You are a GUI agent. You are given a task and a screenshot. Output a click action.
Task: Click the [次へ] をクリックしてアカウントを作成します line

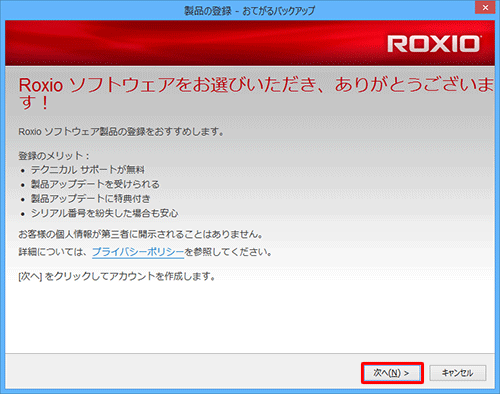tap(117, 276)
